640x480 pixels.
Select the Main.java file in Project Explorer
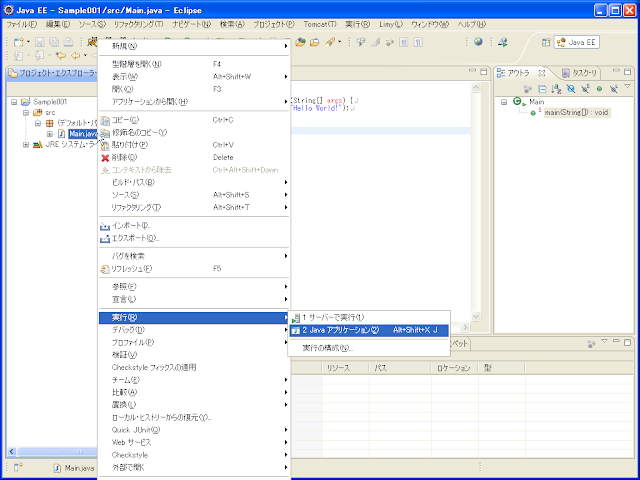pyautogui.click(x=83, y=134)
